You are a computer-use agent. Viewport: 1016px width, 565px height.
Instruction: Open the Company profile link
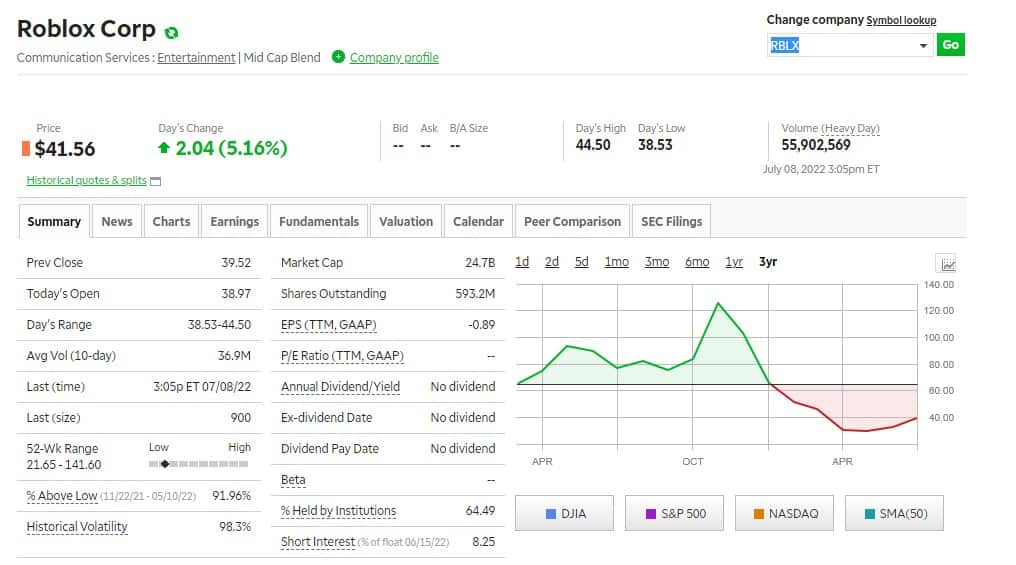point(394,58)
